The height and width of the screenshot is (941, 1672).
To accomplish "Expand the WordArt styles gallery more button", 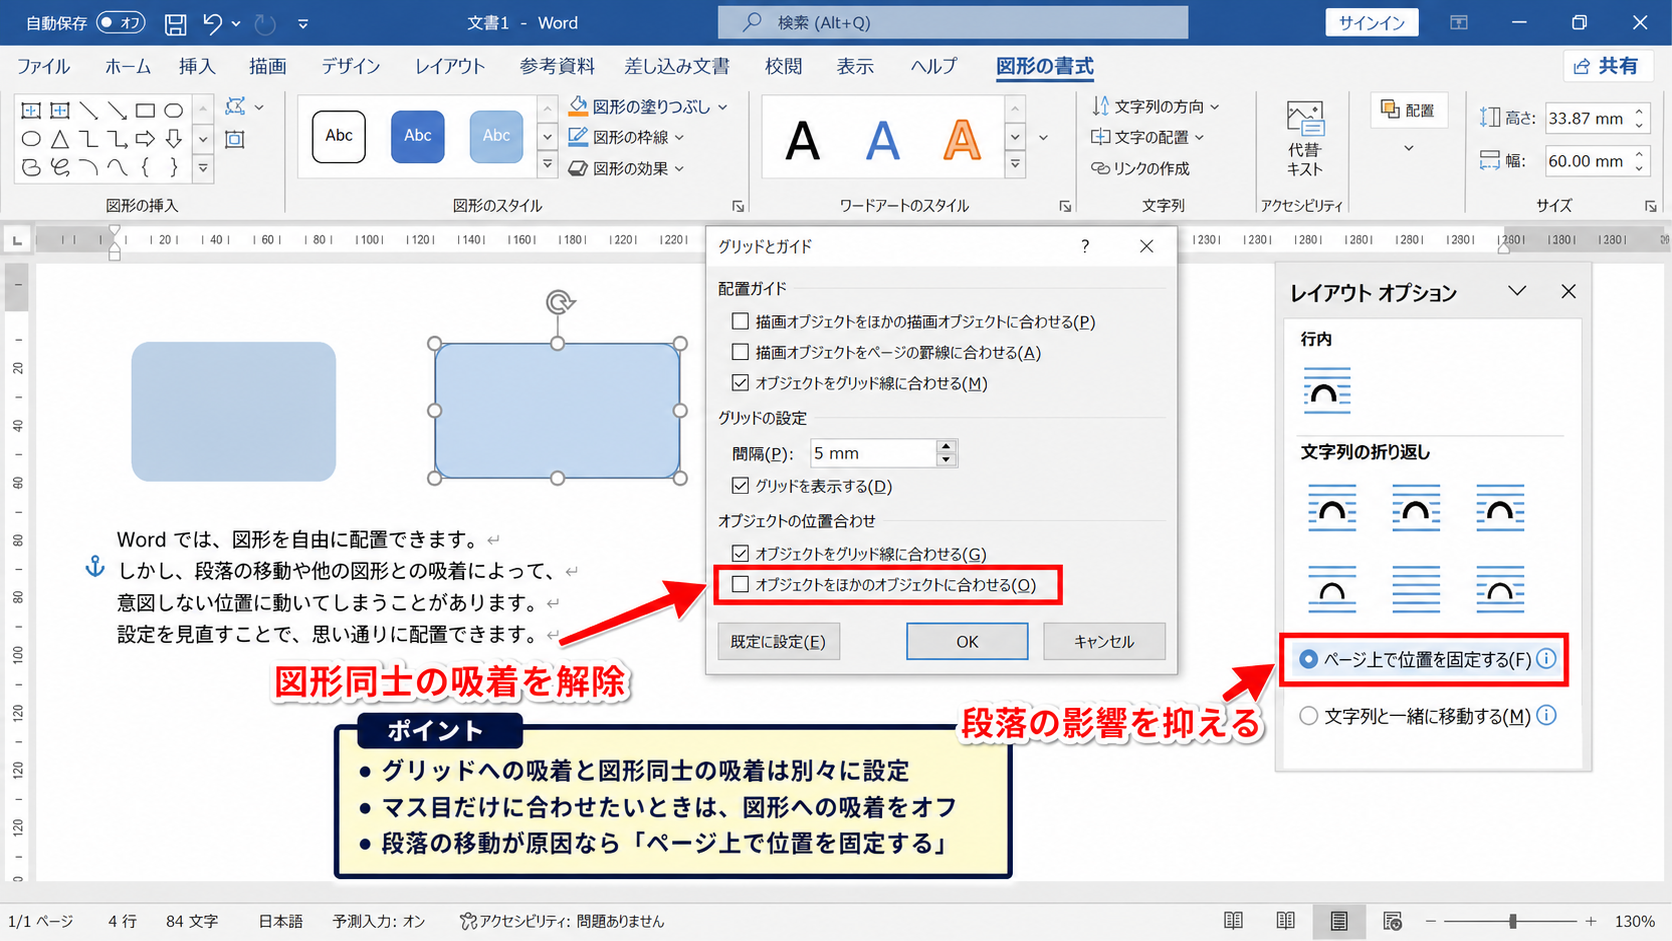I will (1015, 165).
